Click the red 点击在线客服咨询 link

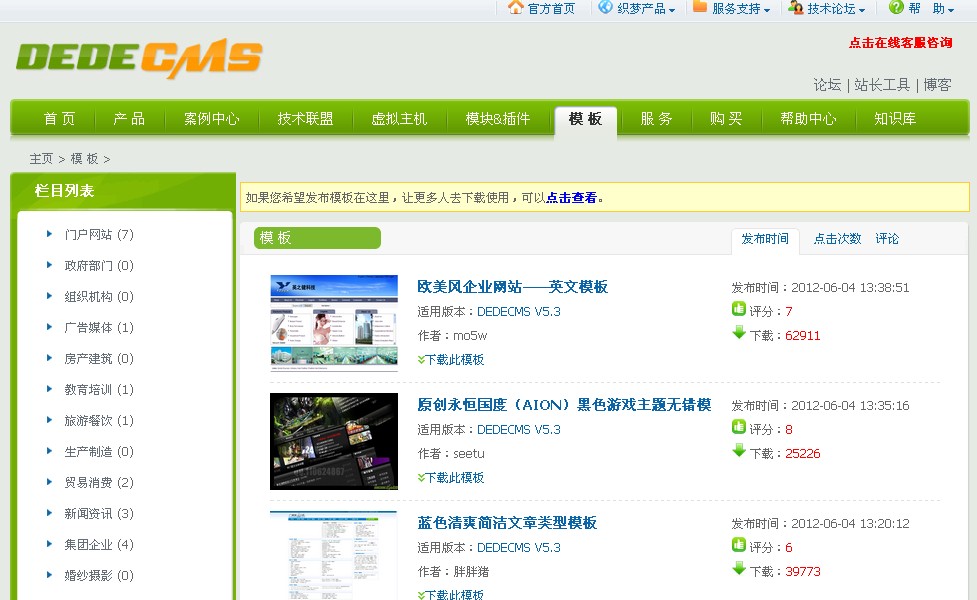900,42
